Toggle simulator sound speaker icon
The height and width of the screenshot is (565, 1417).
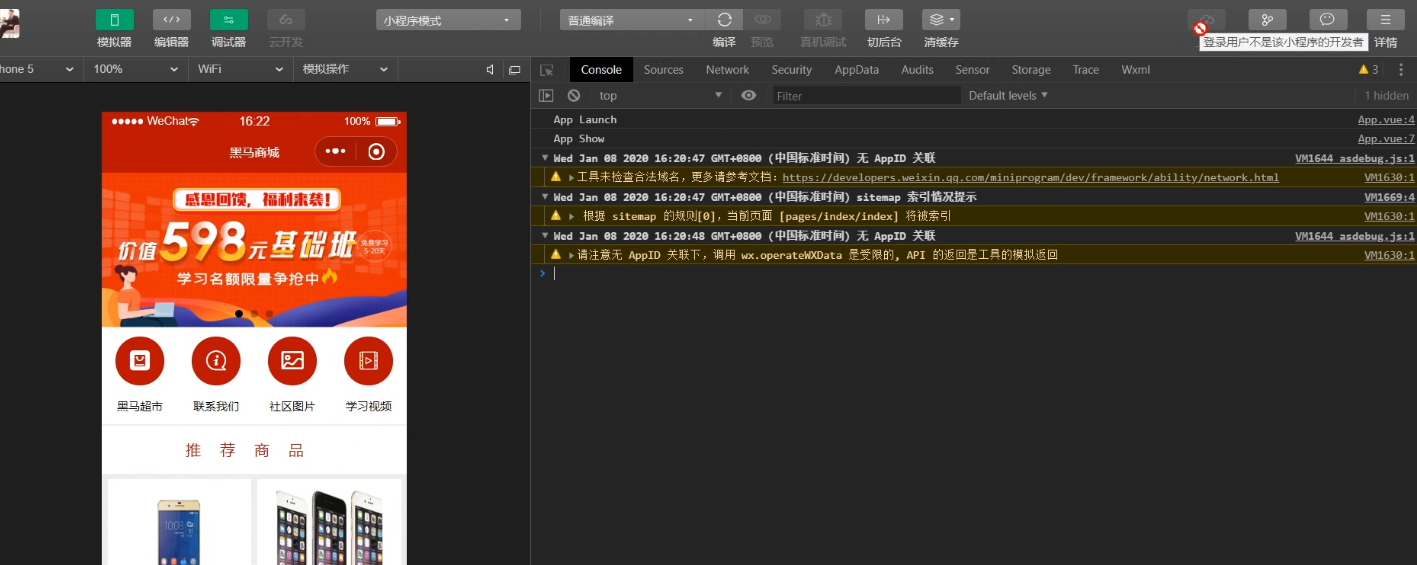pos(490,70)
